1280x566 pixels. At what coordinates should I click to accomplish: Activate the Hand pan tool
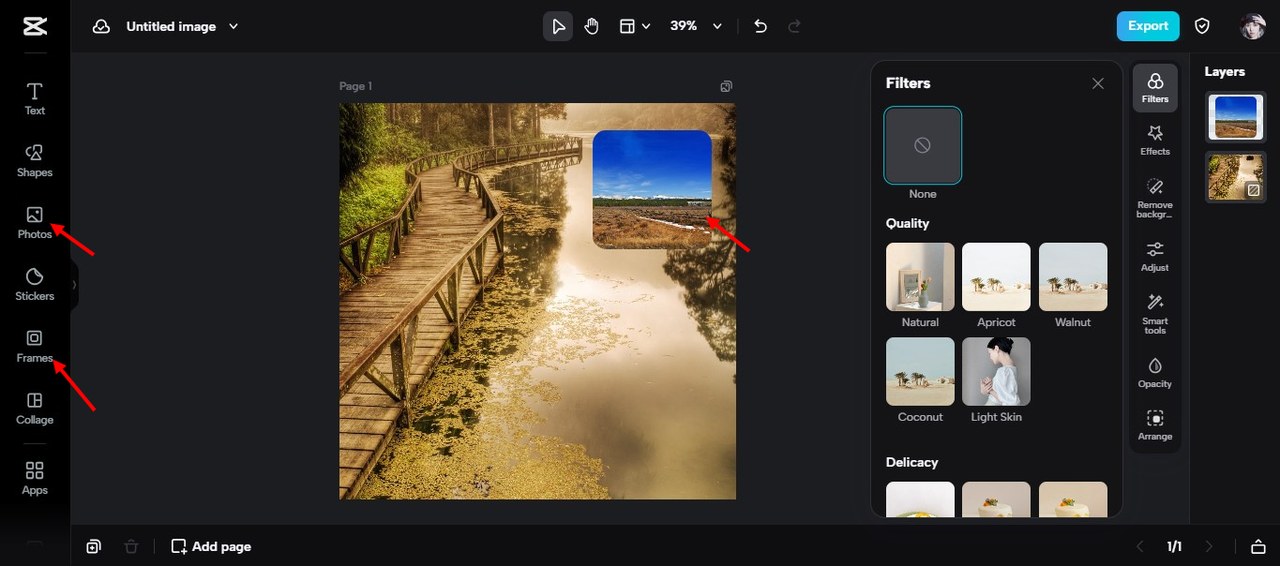click(592, 26)
